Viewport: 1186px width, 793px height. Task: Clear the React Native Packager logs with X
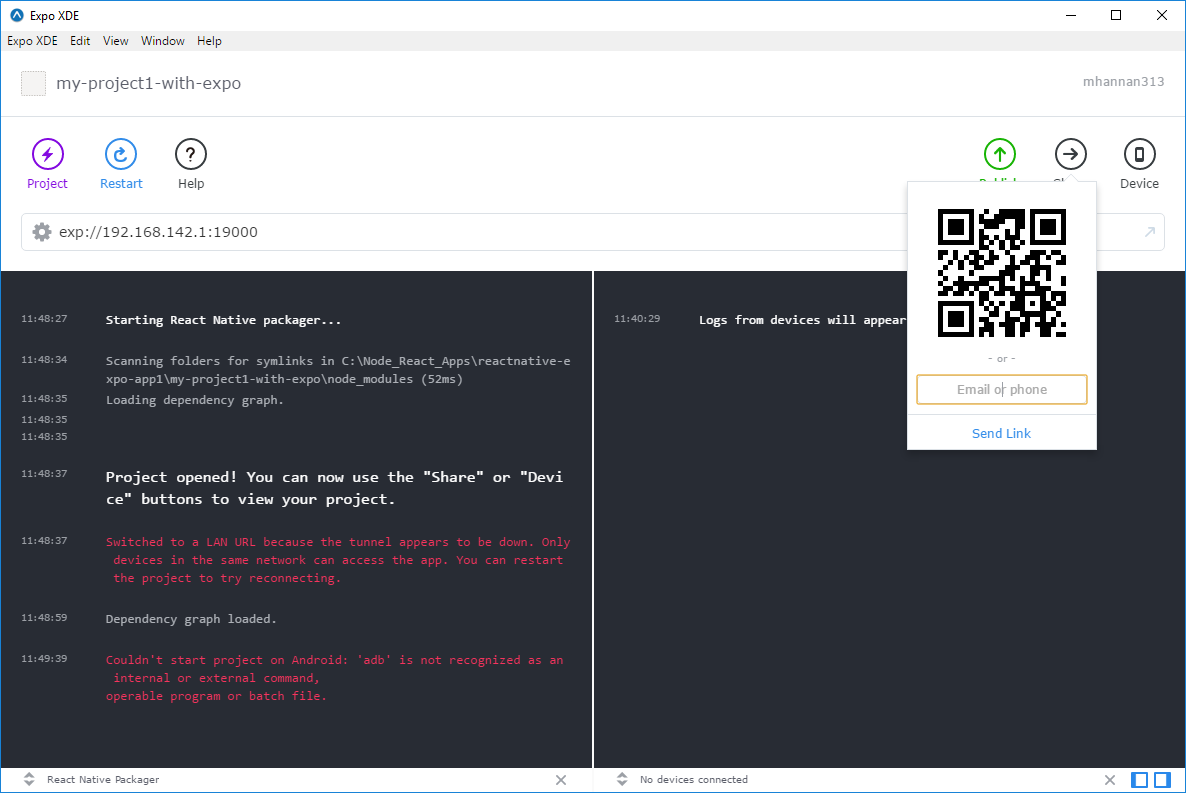pos(560,780)
